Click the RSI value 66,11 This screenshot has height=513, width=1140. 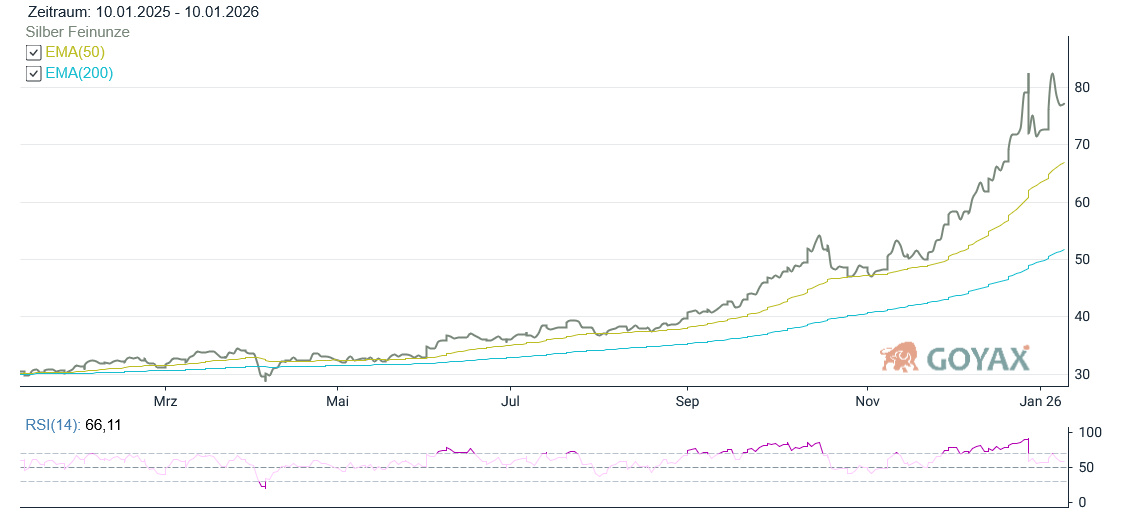tap(104, 425)
